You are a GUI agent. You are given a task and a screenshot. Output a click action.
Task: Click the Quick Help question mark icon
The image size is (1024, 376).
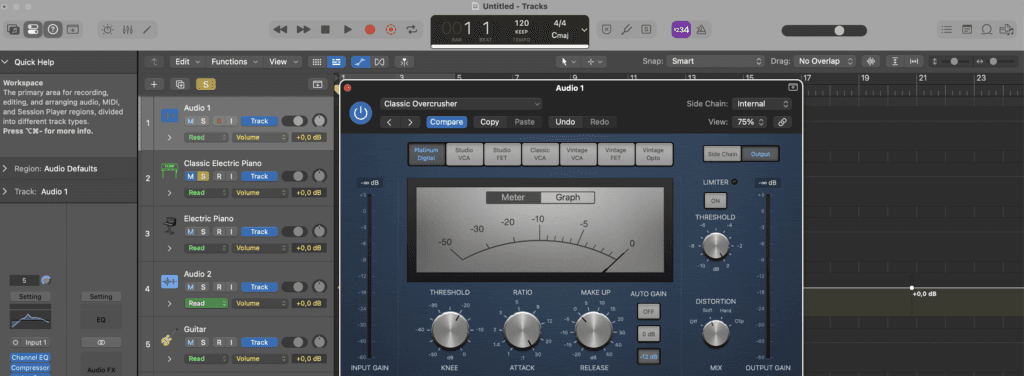click(52, 29)
